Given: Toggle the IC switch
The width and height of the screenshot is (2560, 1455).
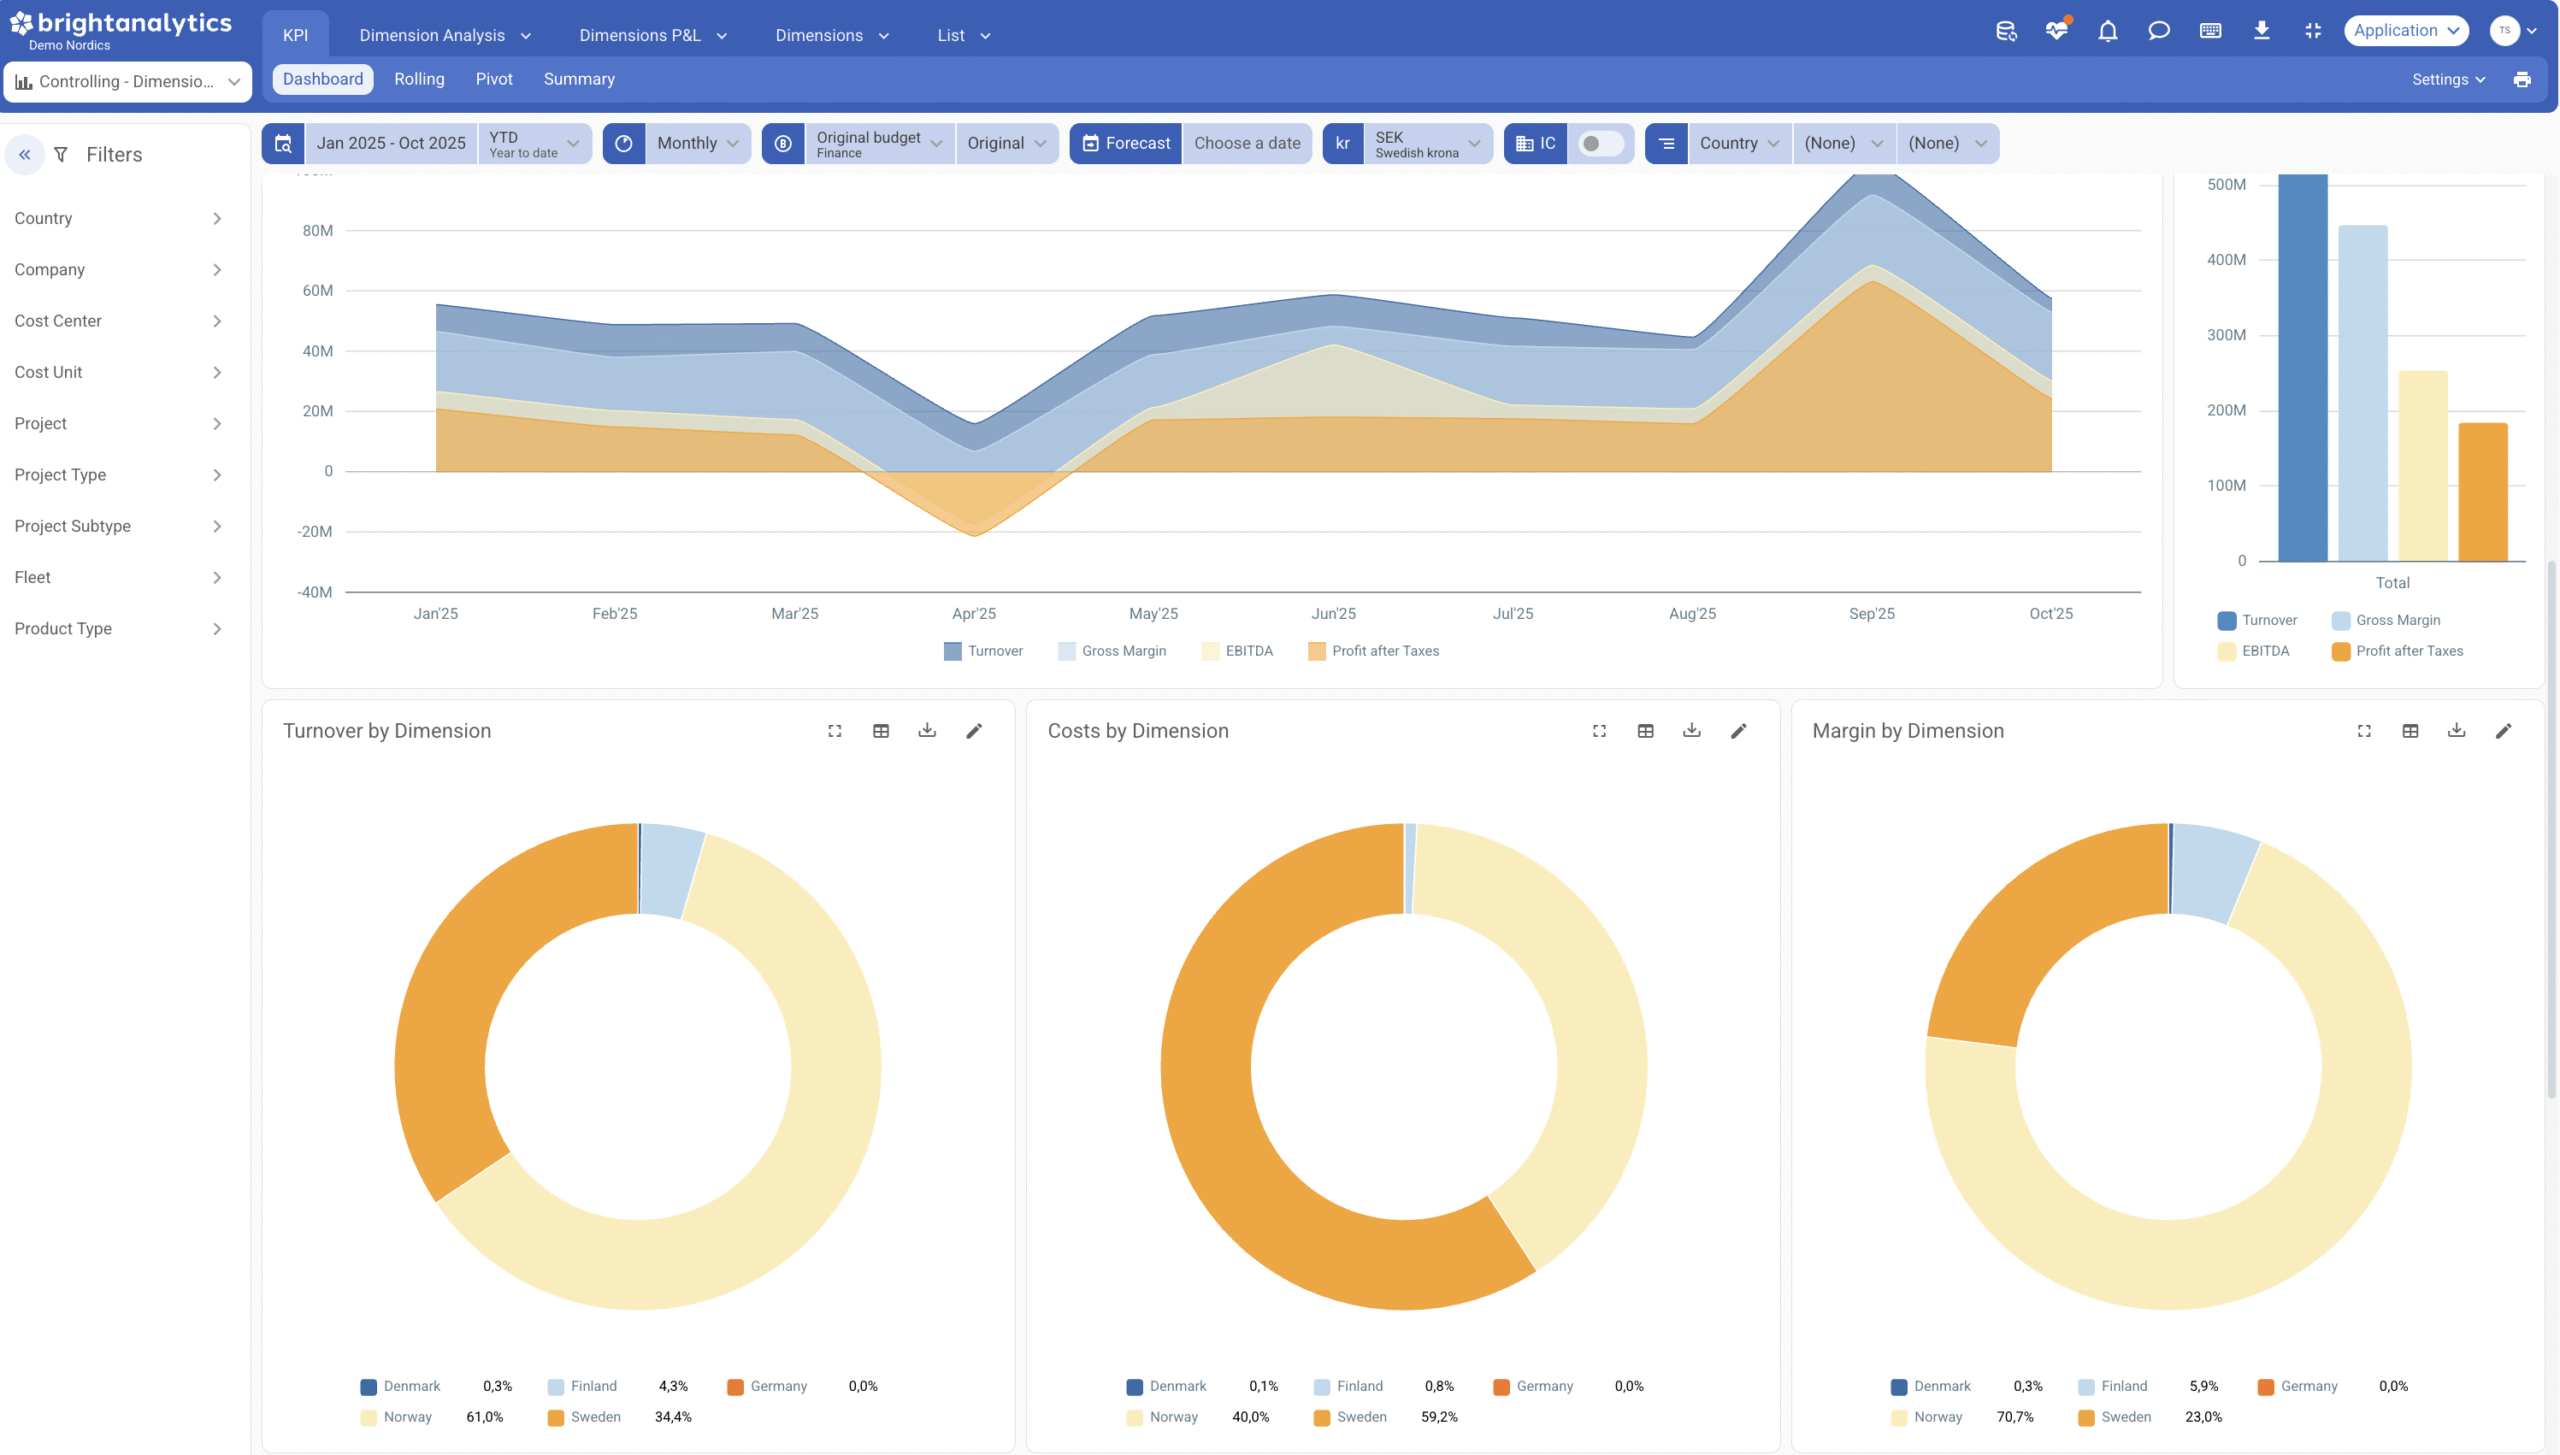Looking at the screenshot, I should pyautogui.click(x=1599, y=143).
